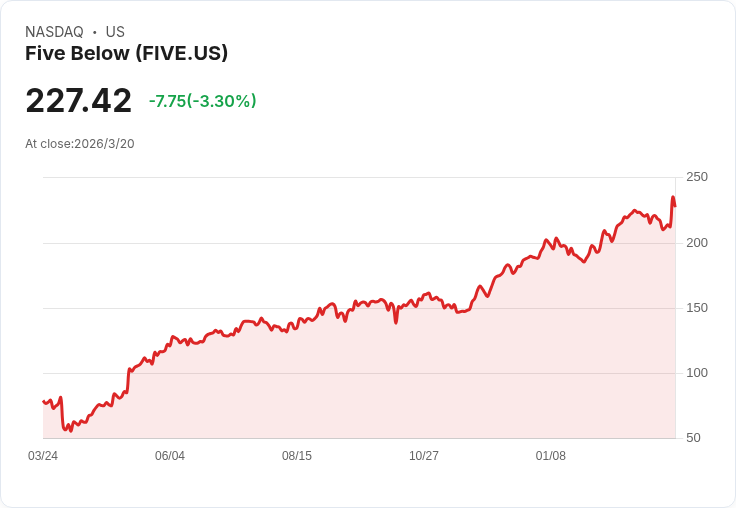The image size is (736, 508).
Task: Click the 01/08 date axis label
Action: click(x=551, y=456)
